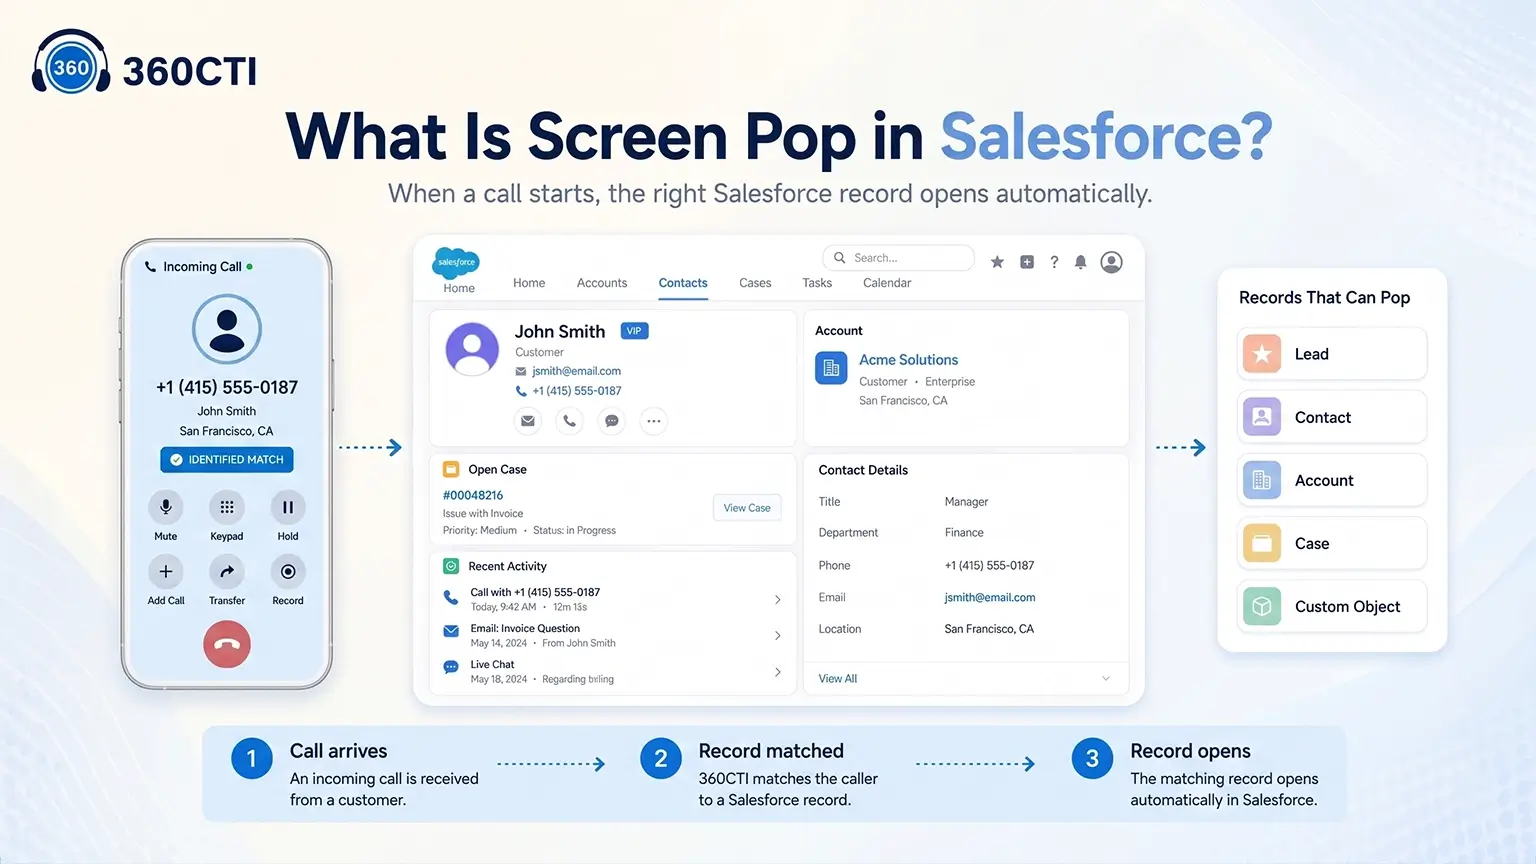Click the View All link in Contact Details
1536x864 pixels.
coord(838,679)
